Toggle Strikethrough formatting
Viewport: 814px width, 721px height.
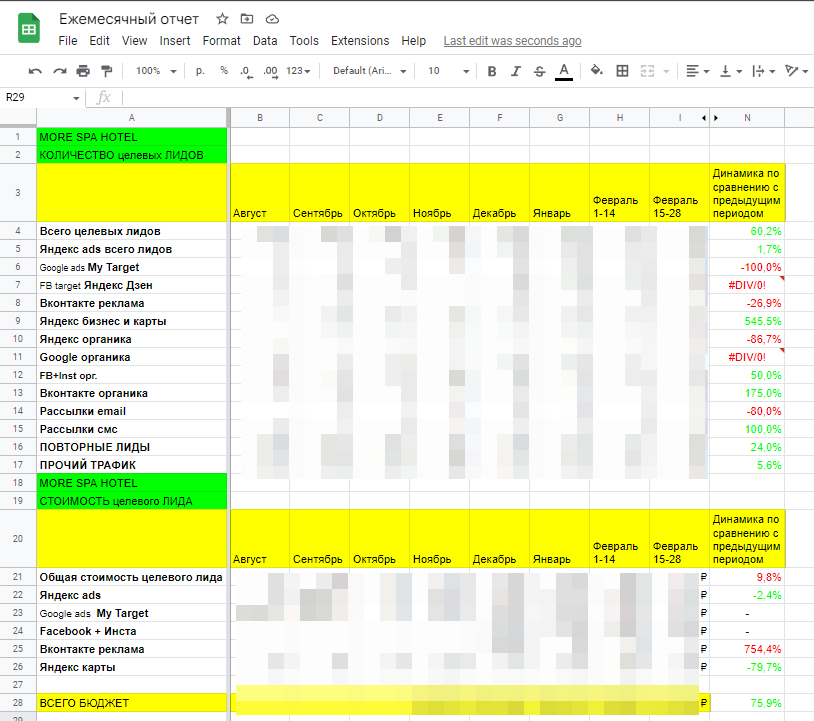539,71
